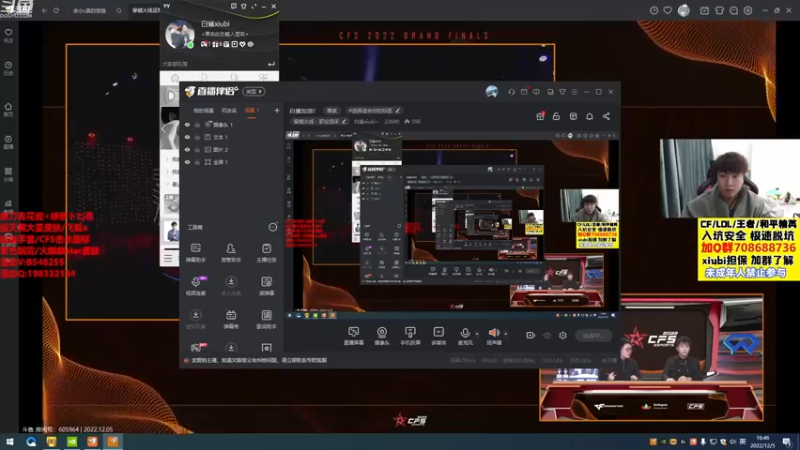The height and width of the screenshot is (450, 800).
Task: Hide the 文本 1 layer
Action: [x=187, y=137]
